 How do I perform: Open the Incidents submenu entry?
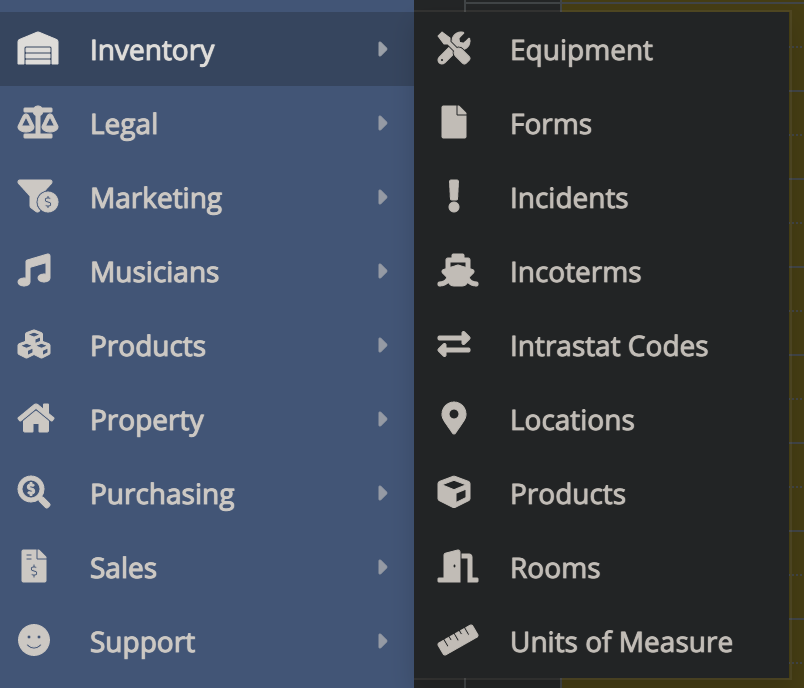(568, 198)
